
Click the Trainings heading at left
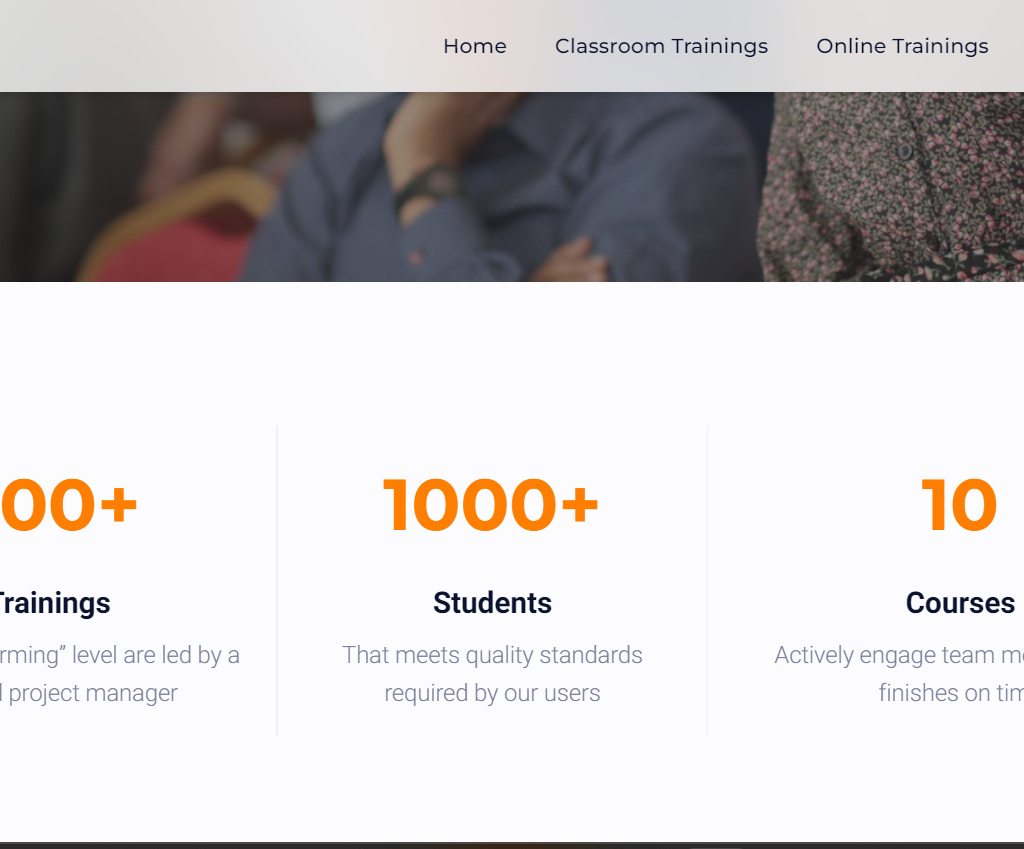pyautogui.click(x=55, y=604)
